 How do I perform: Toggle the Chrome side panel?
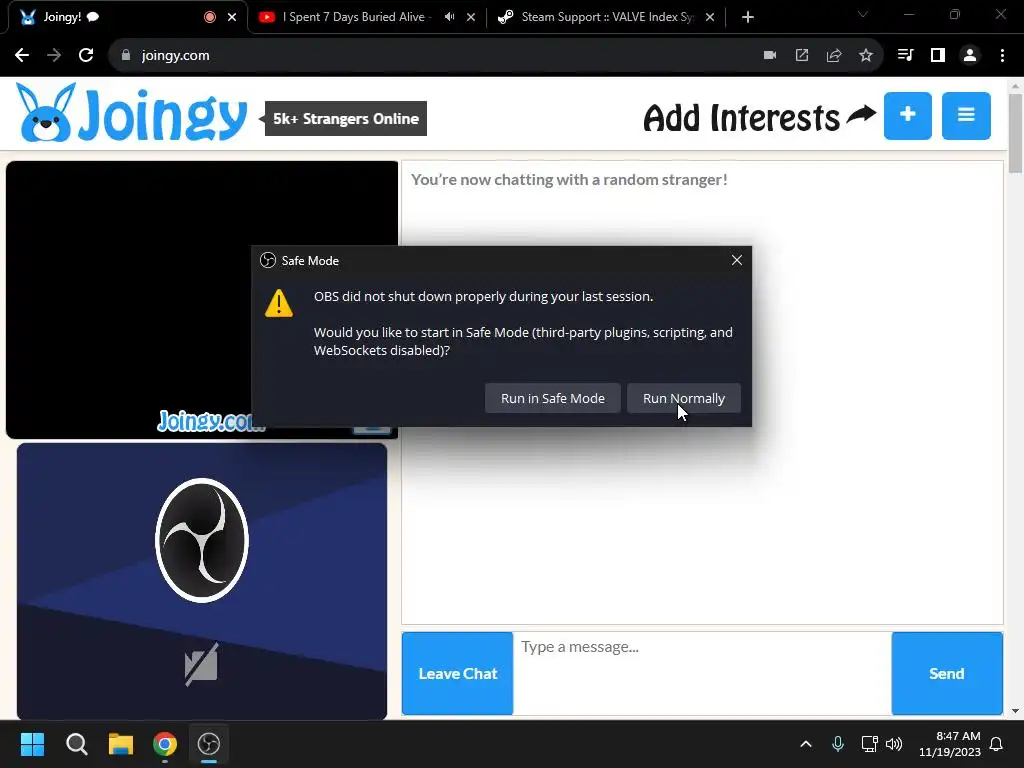click(x=938, y=56)
